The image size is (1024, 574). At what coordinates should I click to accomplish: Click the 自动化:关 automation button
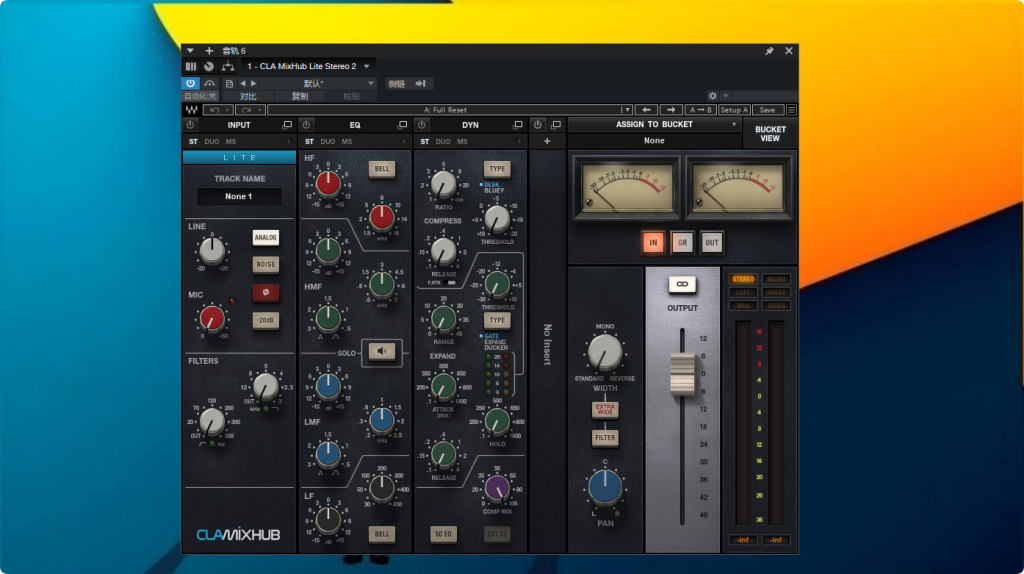(200, 96)
